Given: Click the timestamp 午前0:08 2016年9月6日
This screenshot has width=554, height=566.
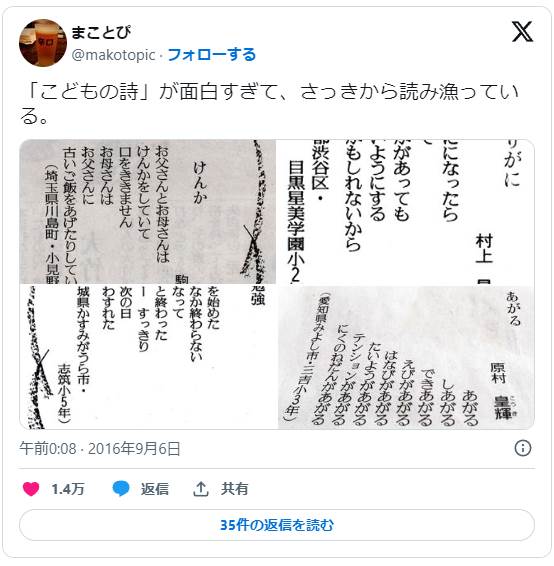Looking at the screenshot, I should click(100, 449).
